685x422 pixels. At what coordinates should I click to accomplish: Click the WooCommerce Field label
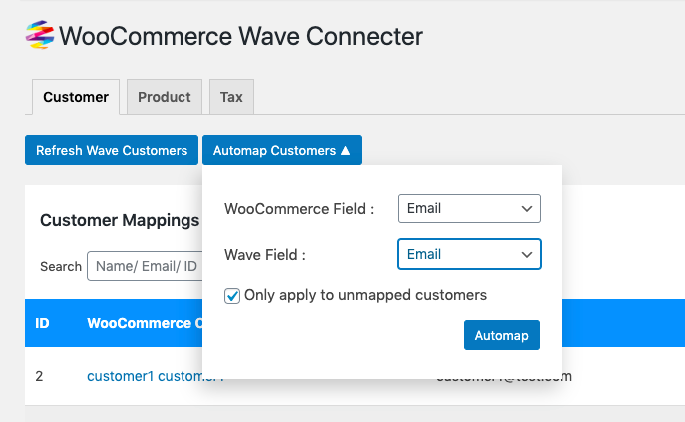pyautogui.click(x=299, y=209)
